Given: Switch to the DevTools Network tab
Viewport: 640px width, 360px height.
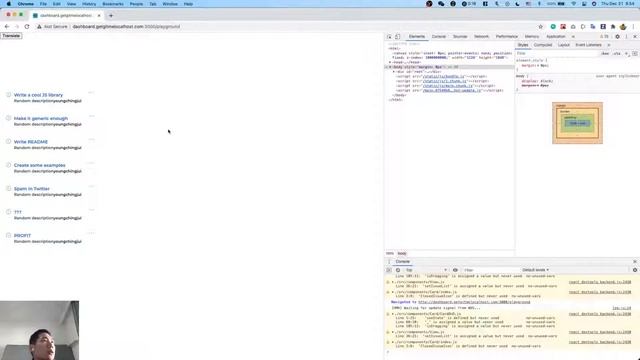Looking at the screenshot, I should point(481,37).
